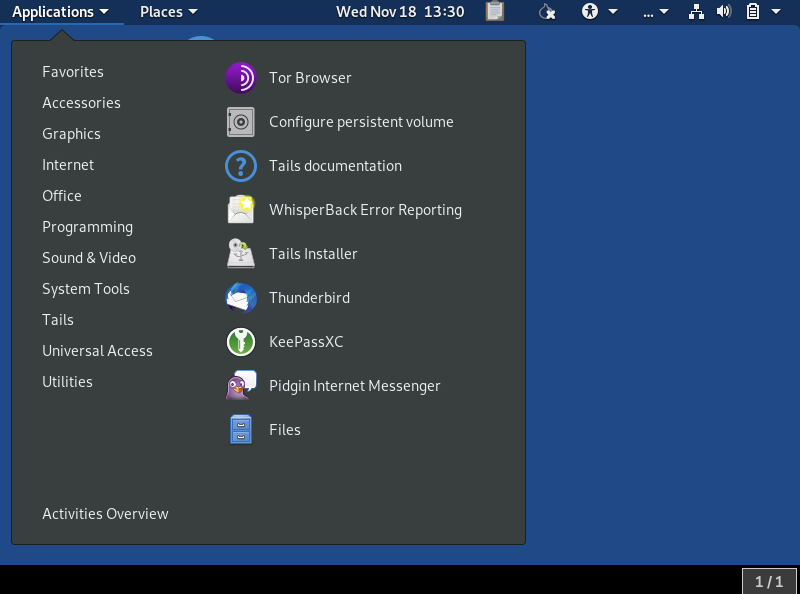The height and width of the screenshot is (594, 800).
Task: Open Thunderbird mail client
Action: (309, 298)
